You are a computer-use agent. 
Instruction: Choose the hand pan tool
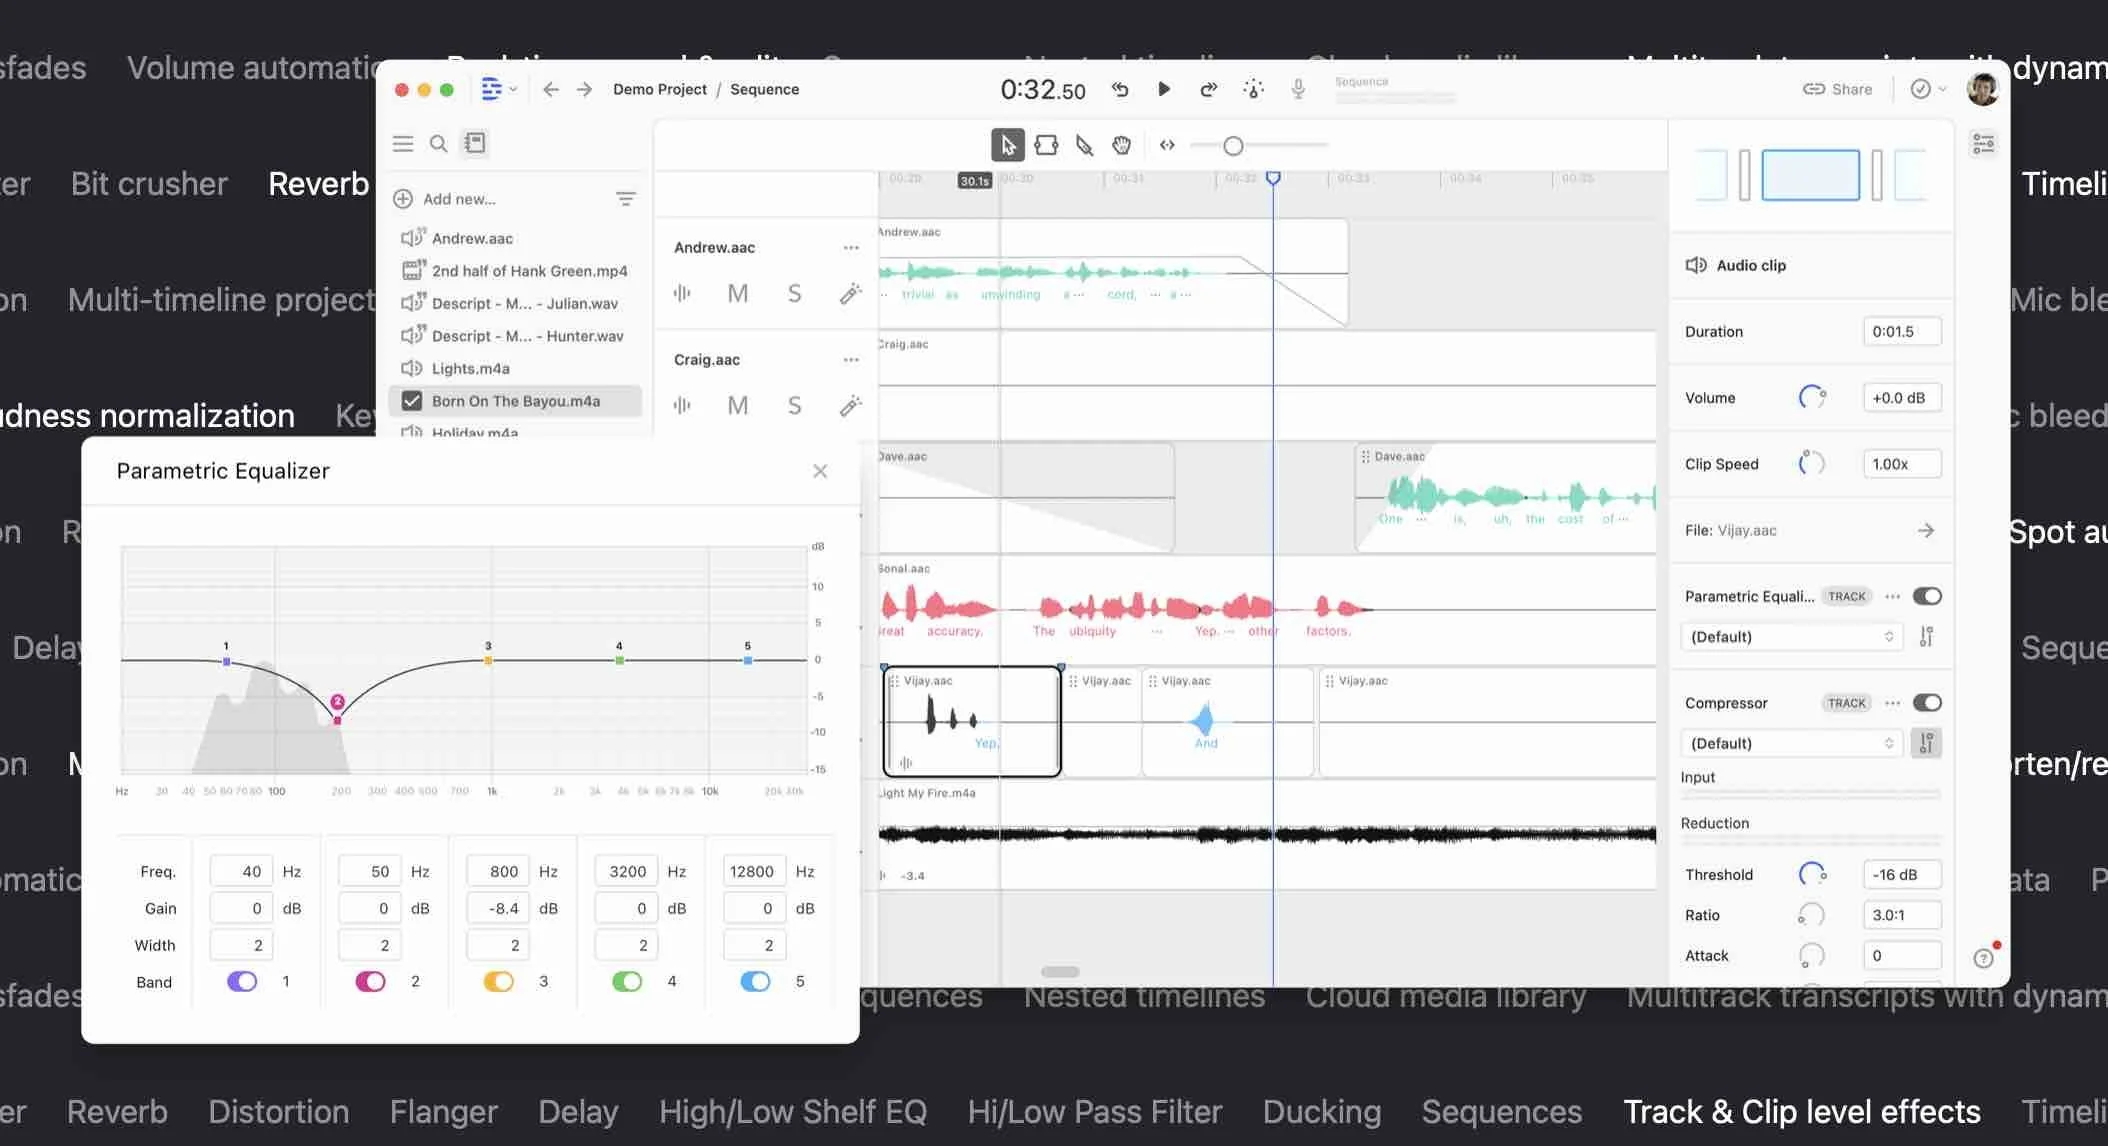pyautogui.click(x=1122, y=146)
